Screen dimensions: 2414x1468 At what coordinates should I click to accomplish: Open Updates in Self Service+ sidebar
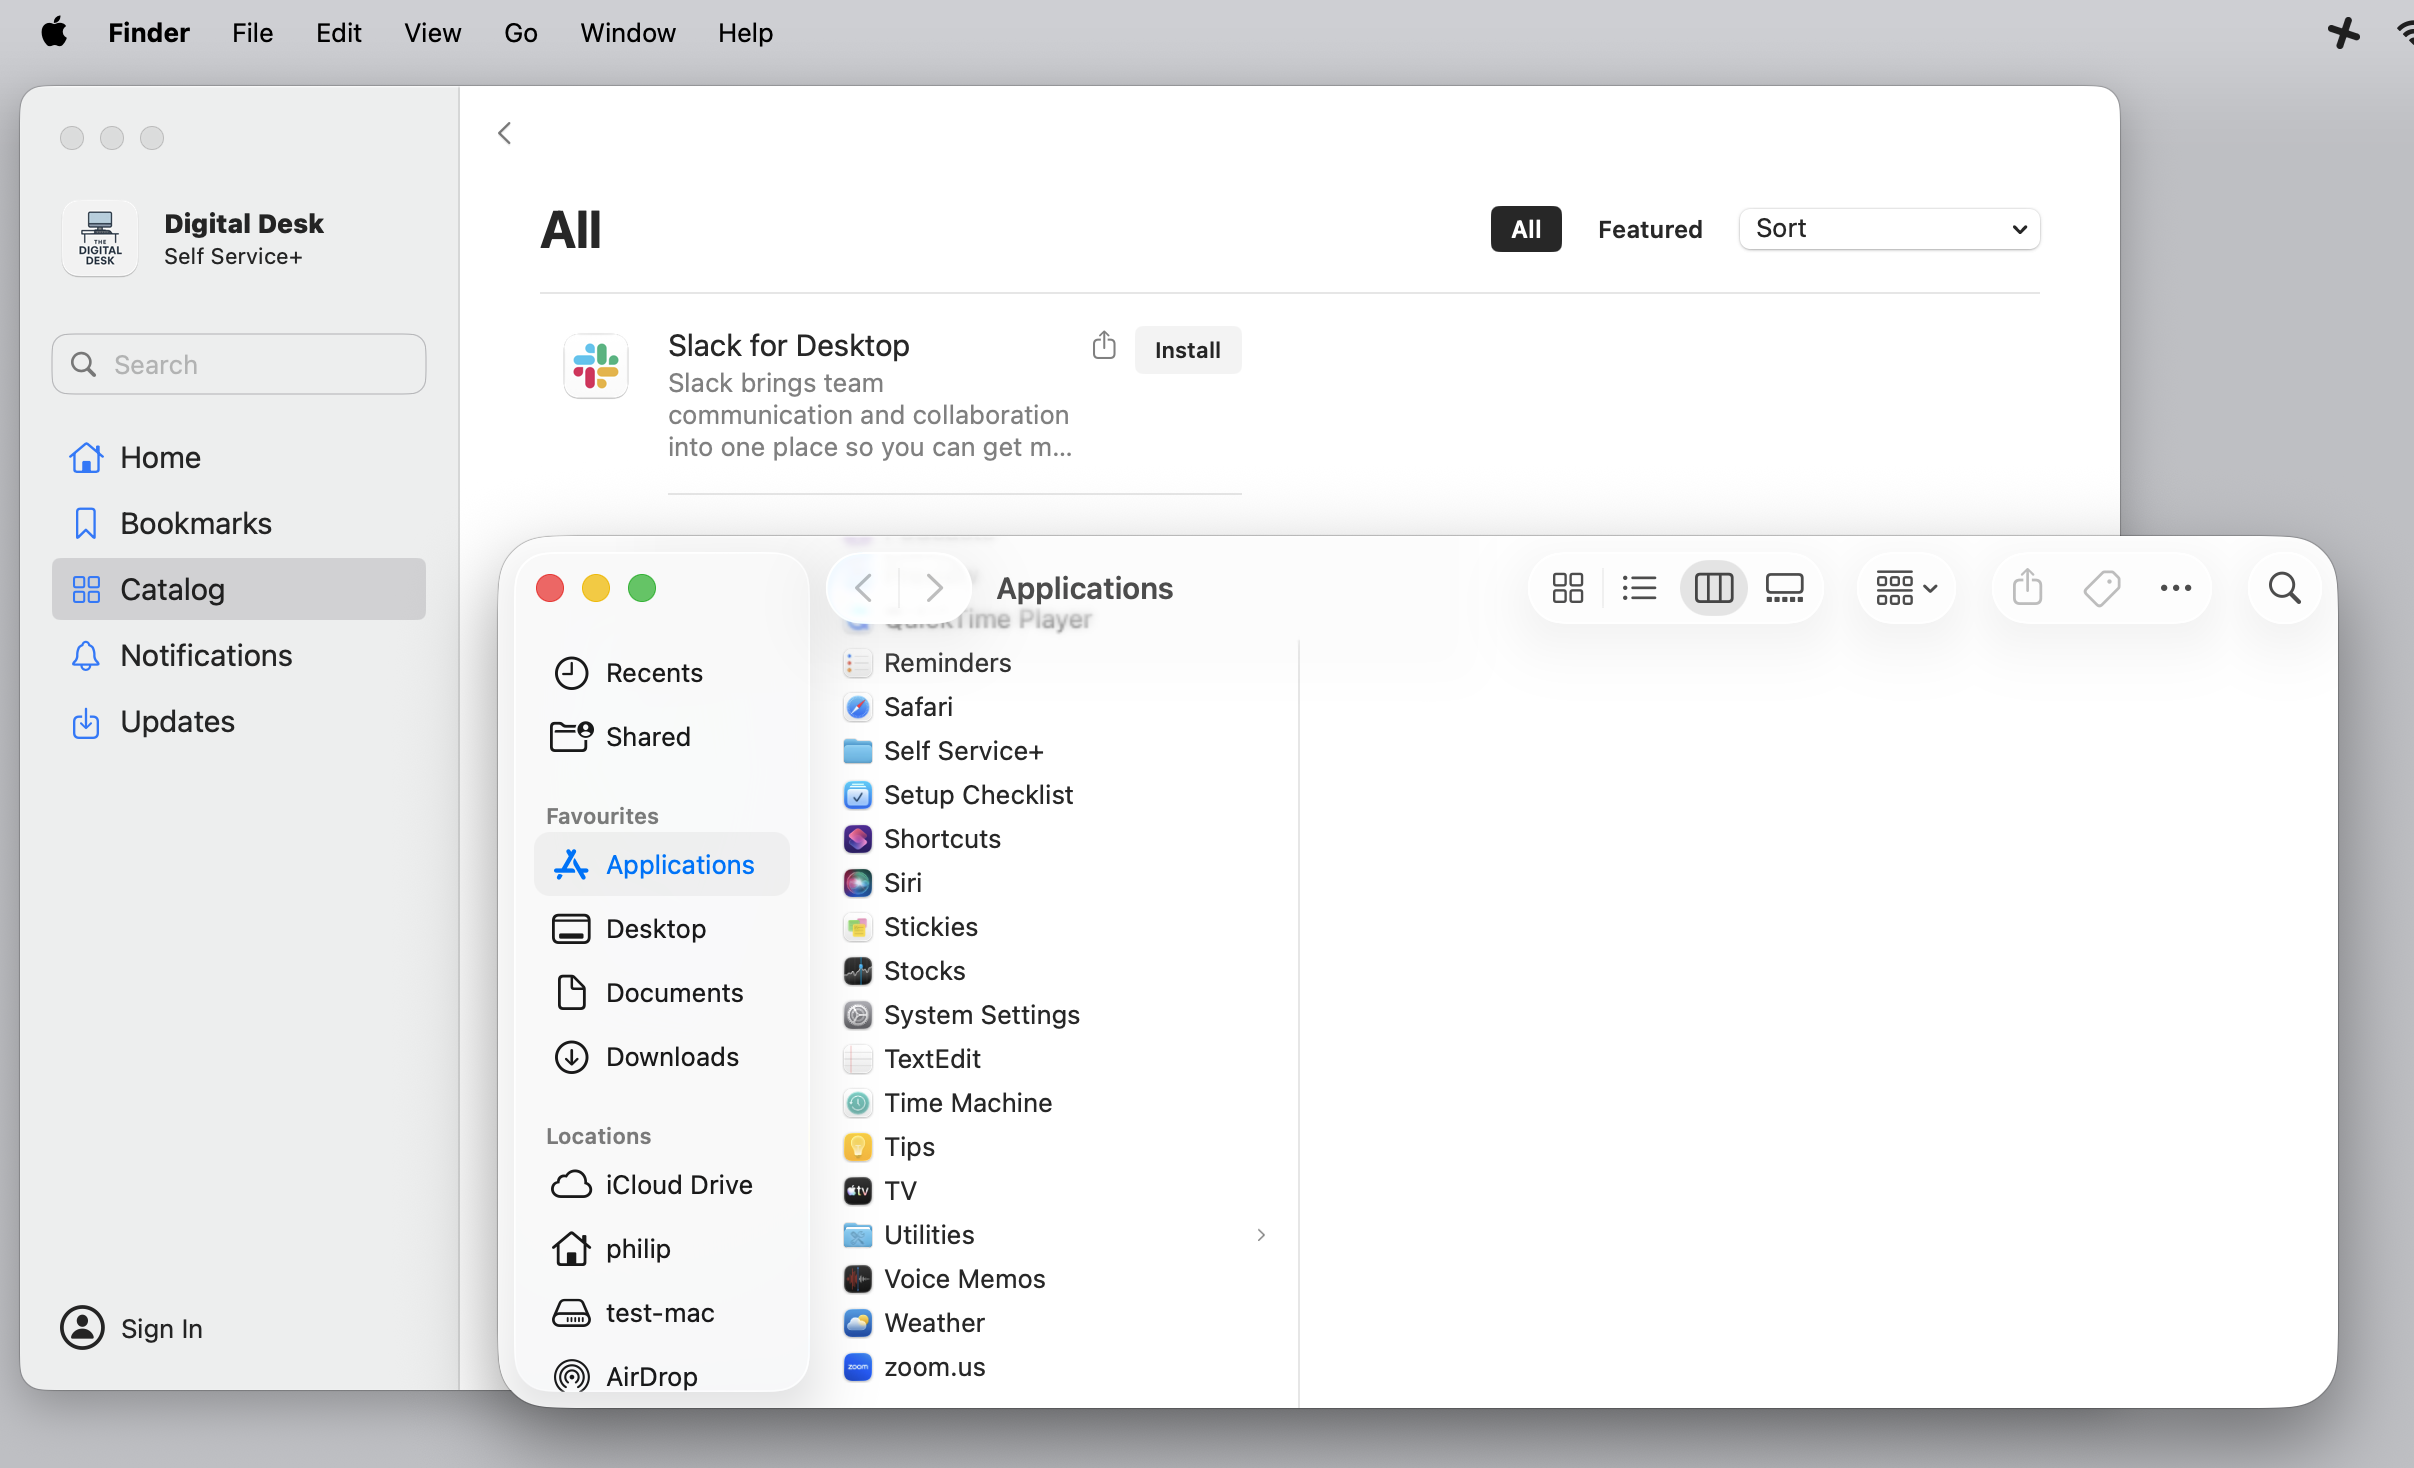click(x=239, y=722)
